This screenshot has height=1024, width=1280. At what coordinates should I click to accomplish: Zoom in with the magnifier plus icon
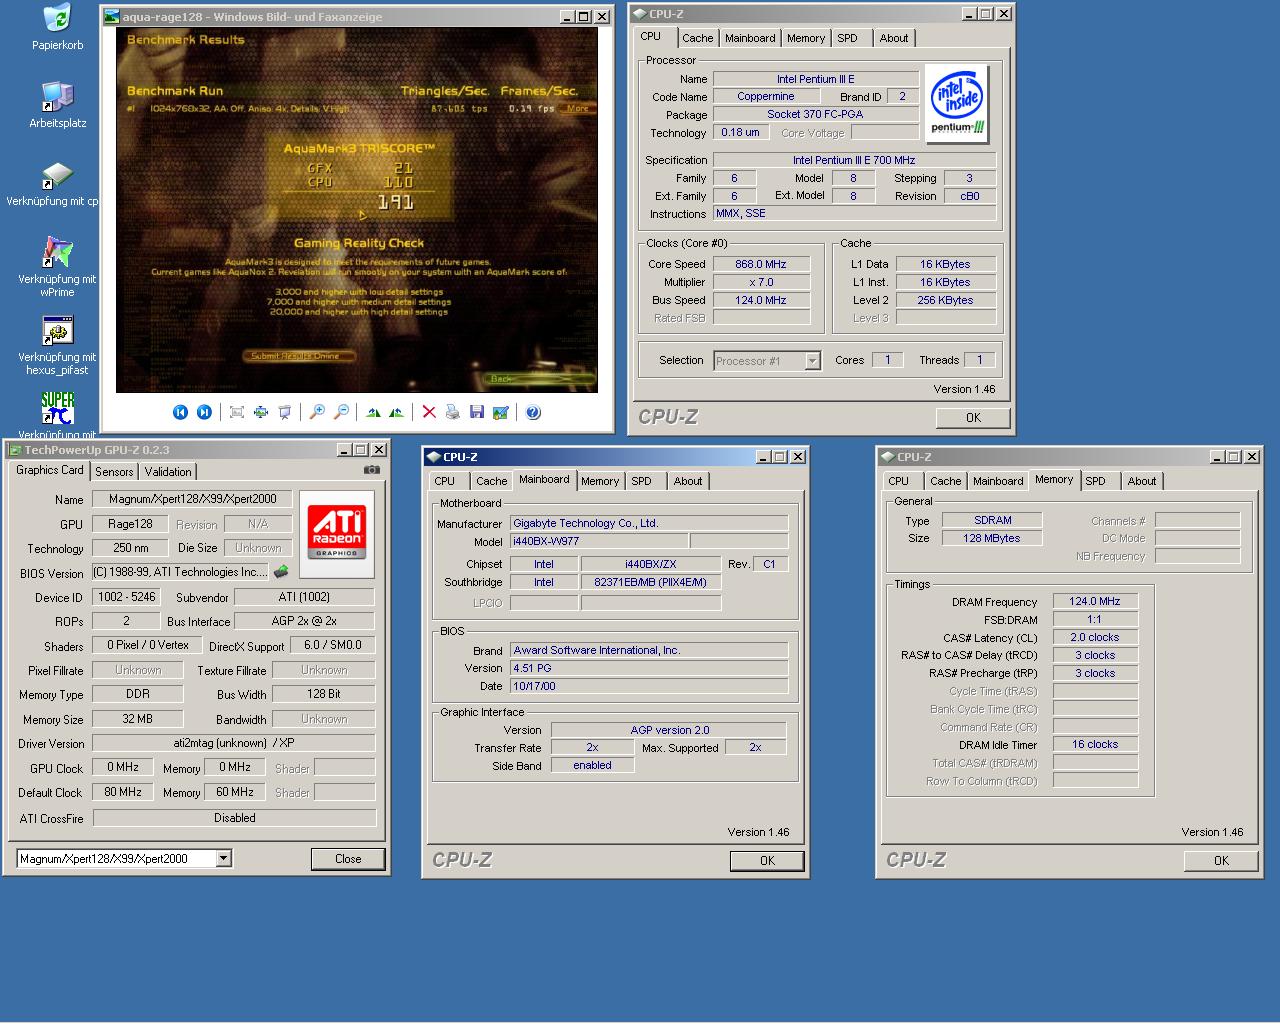317,412
